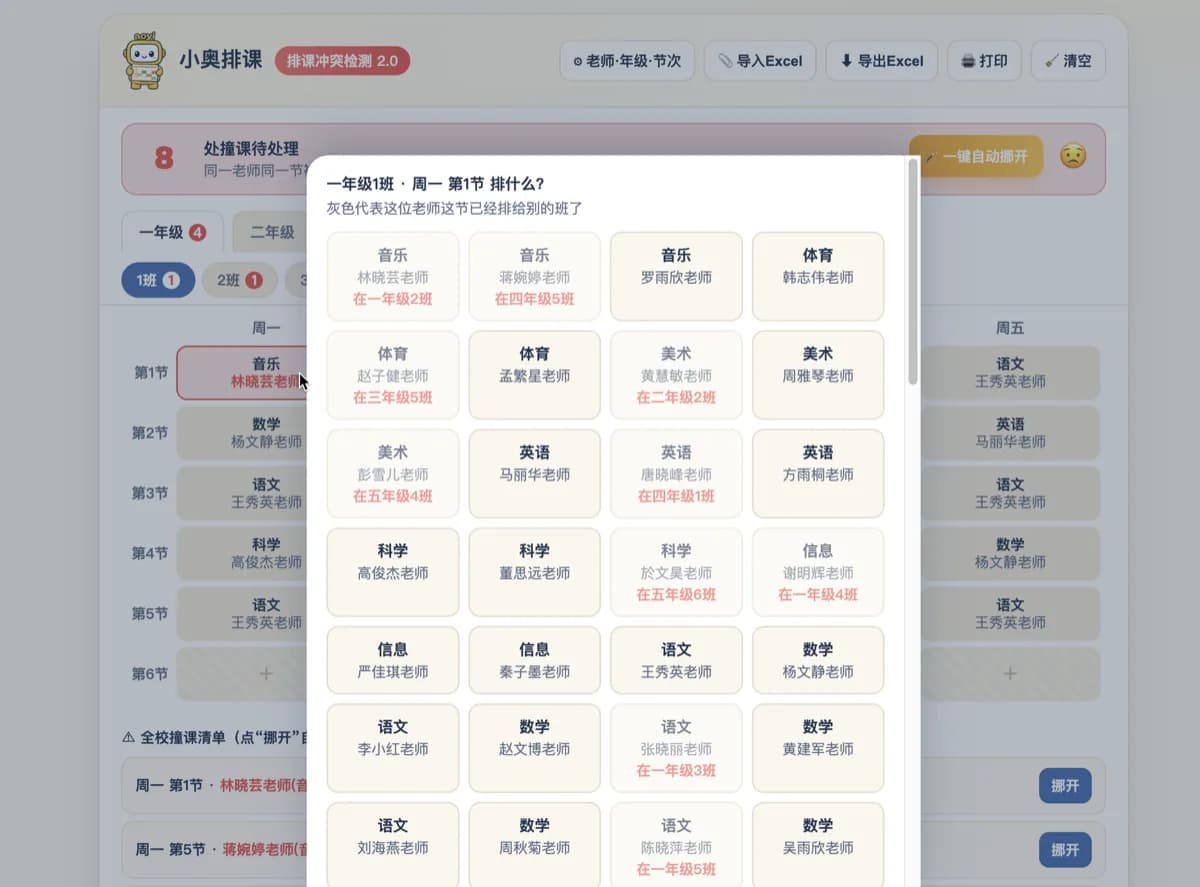This screenshot has width=1200, height=887.
Task: Select 周一 第2节 数学 cell
Action: [x=241, y=433]
